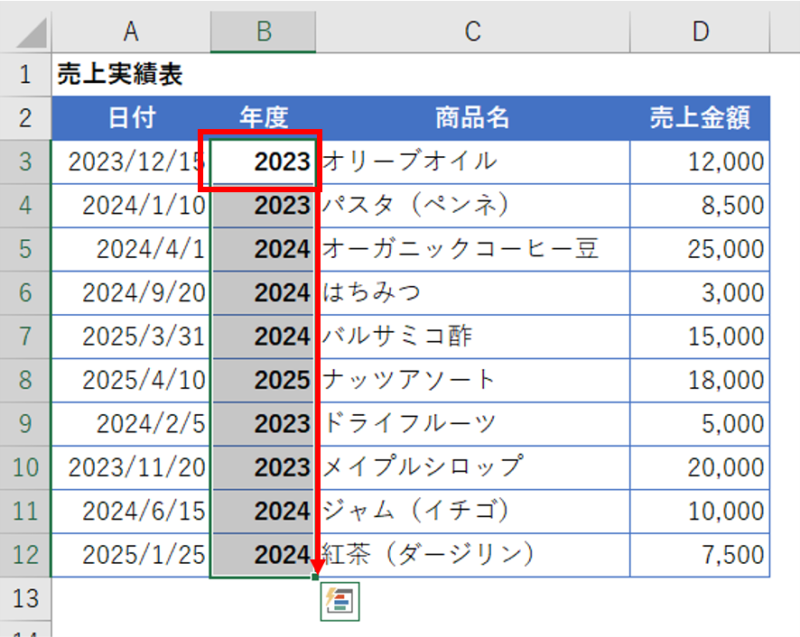The width and height of the screenshot is (800, 637).
Task: Click the date cell 2023/11/20
Action: [131, 468]
